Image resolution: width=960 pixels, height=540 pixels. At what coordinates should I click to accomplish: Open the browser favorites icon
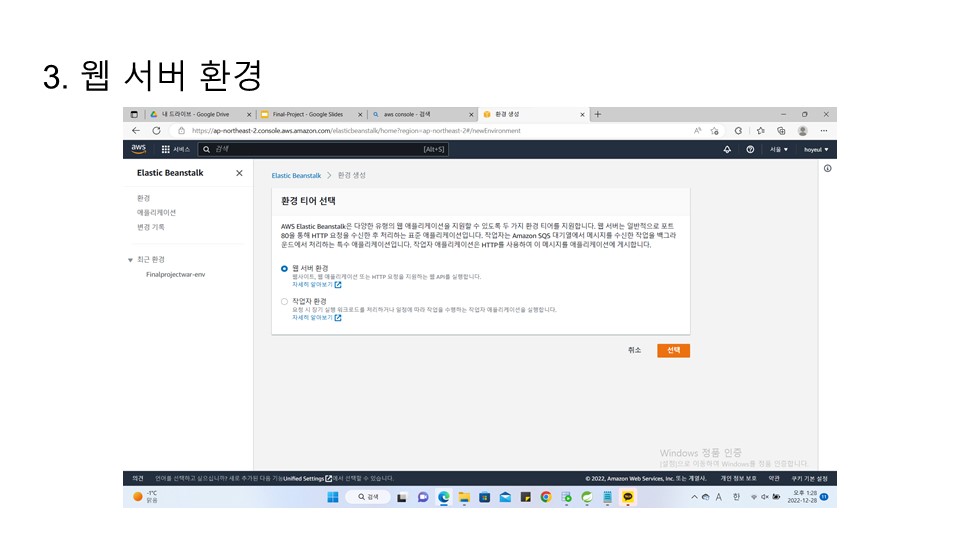[760, 130]
